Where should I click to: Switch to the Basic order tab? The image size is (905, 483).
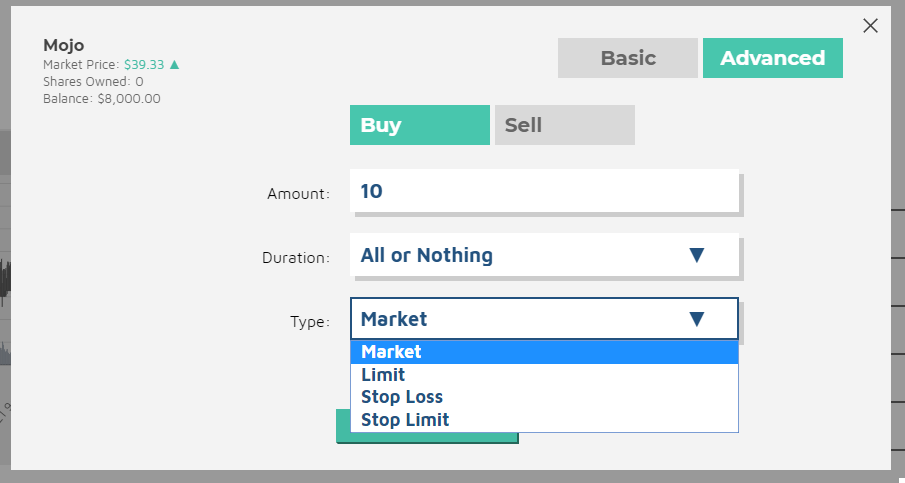pyautogui.click(x=627, y=58)
